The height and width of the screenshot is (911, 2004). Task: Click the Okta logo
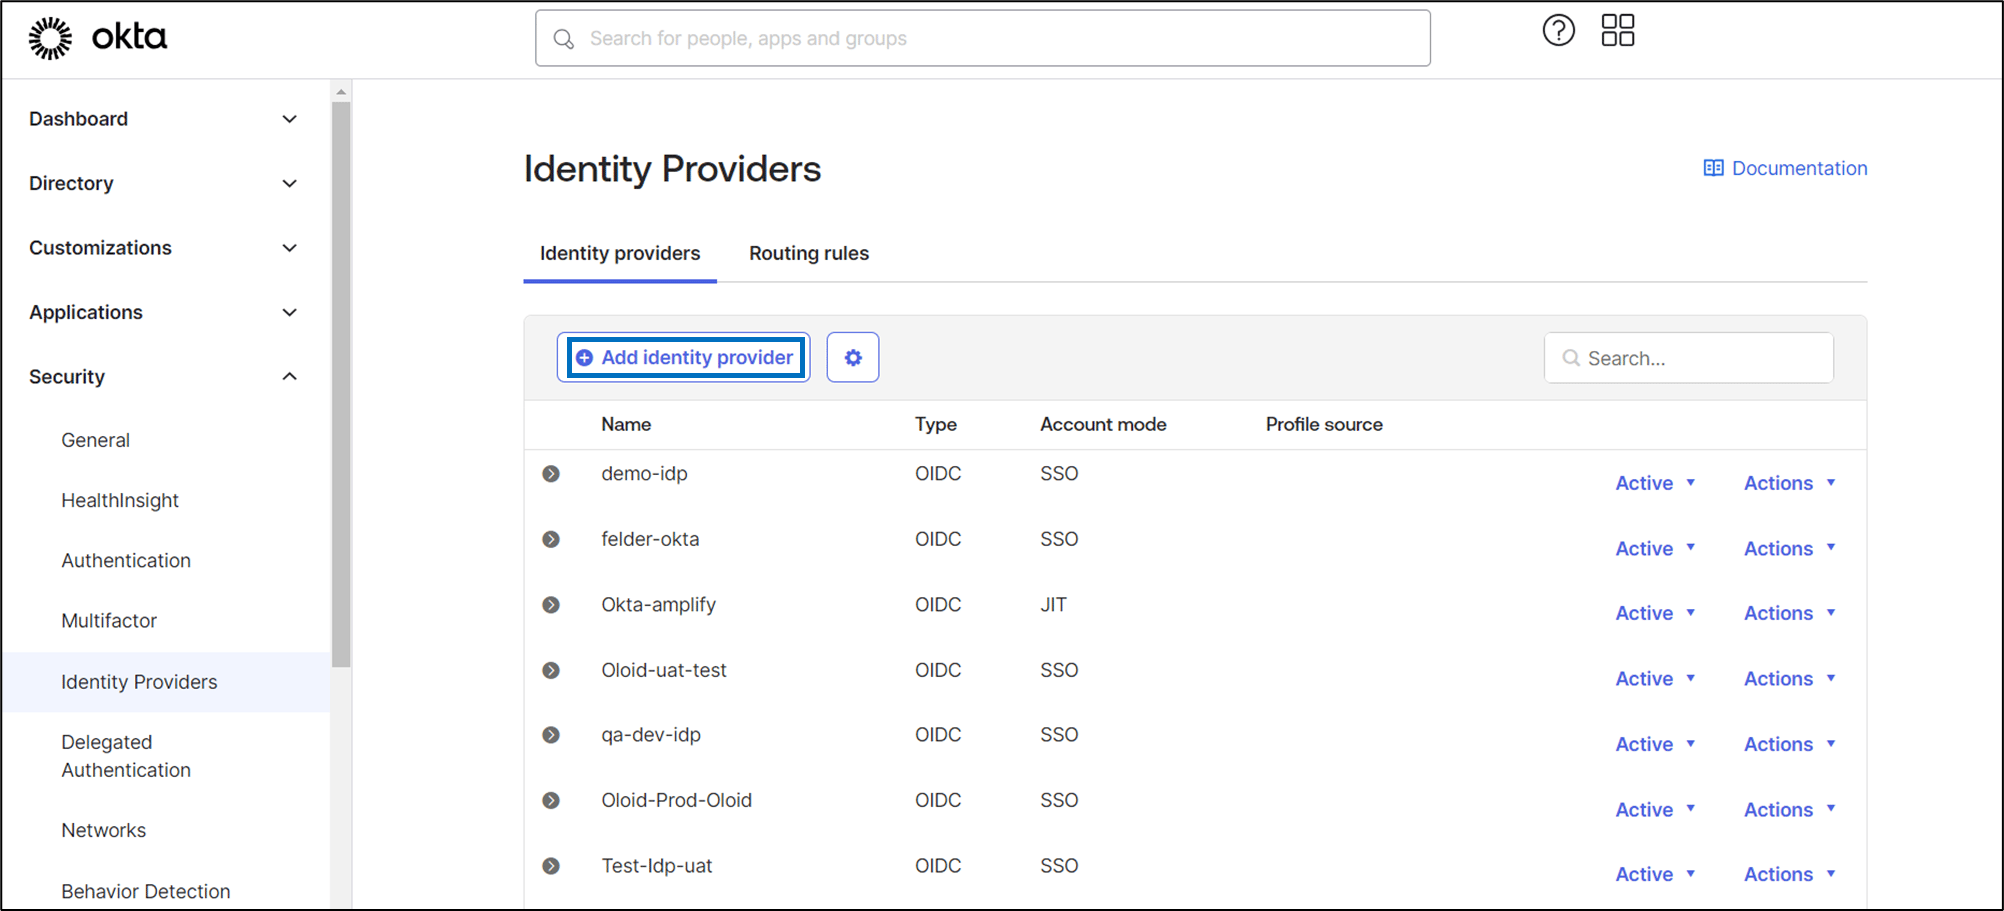click(x=97, y=38)
